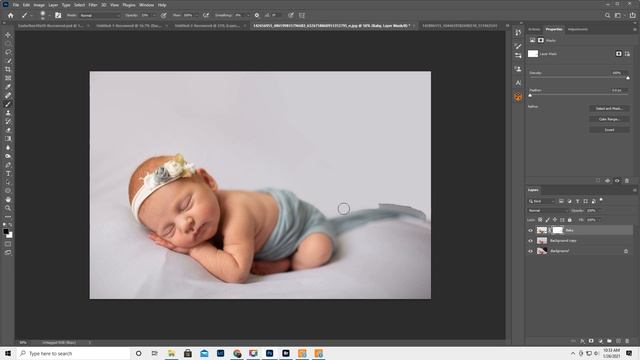Hide the Baby layer
The width and height of the screenshot is (640, 360).
click(531, 230)
